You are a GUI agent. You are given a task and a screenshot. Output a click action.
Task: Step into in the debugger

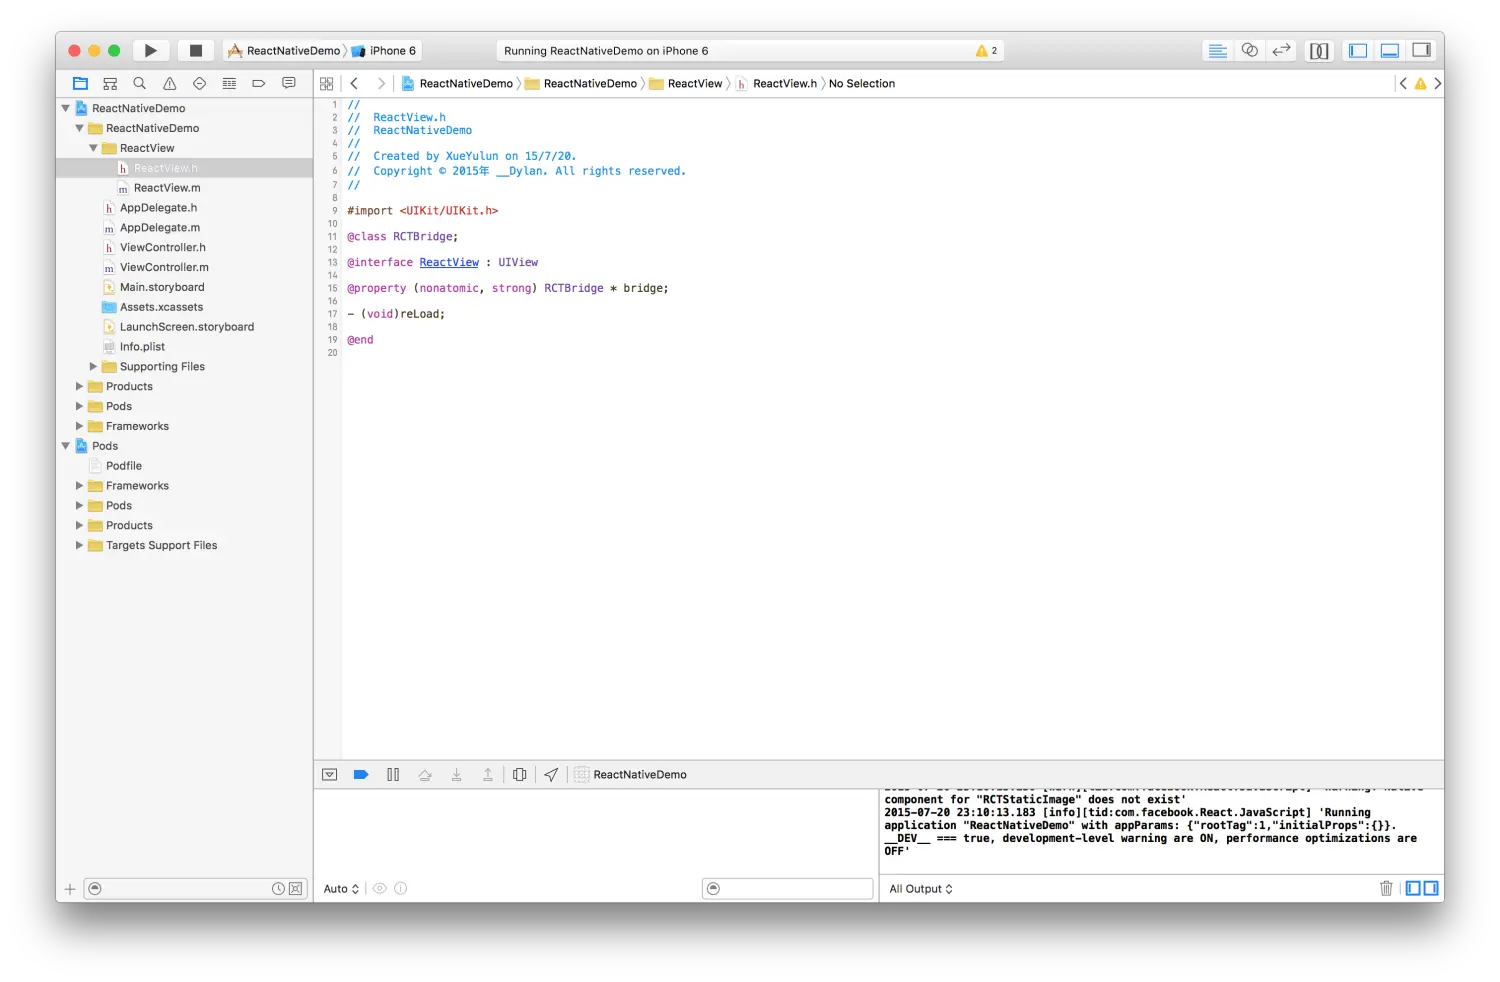[457, 775]
